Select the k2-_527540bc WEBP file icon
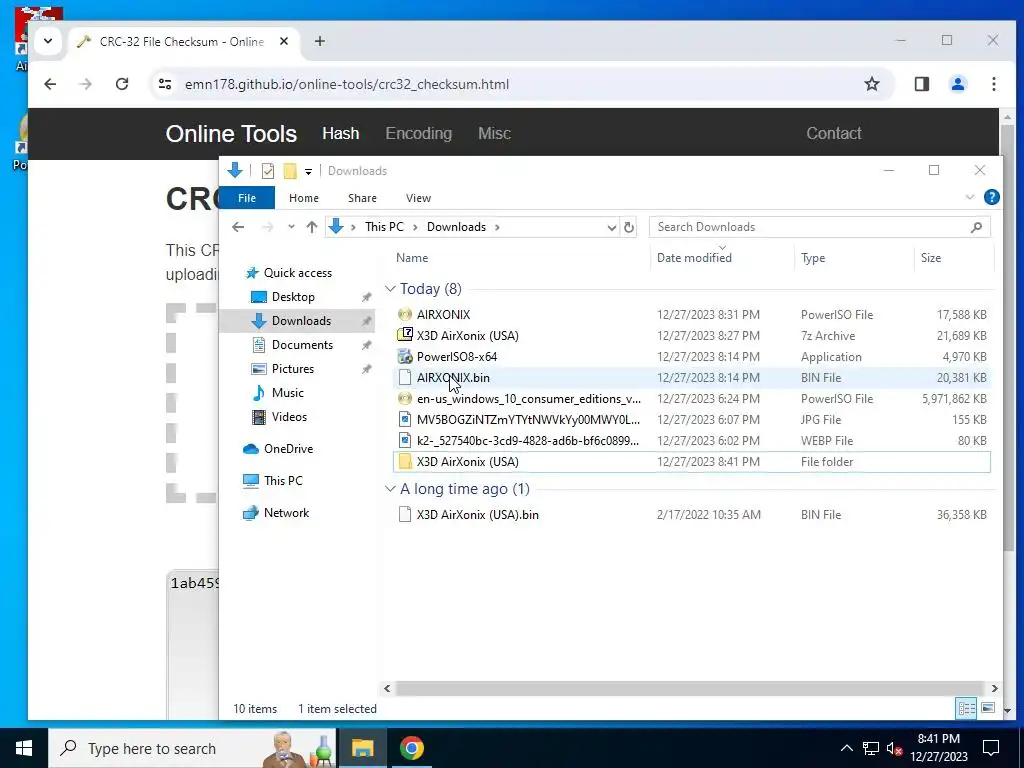This screenshot has width=1024, height=768. pyautogui.click(x=405, y=440)
